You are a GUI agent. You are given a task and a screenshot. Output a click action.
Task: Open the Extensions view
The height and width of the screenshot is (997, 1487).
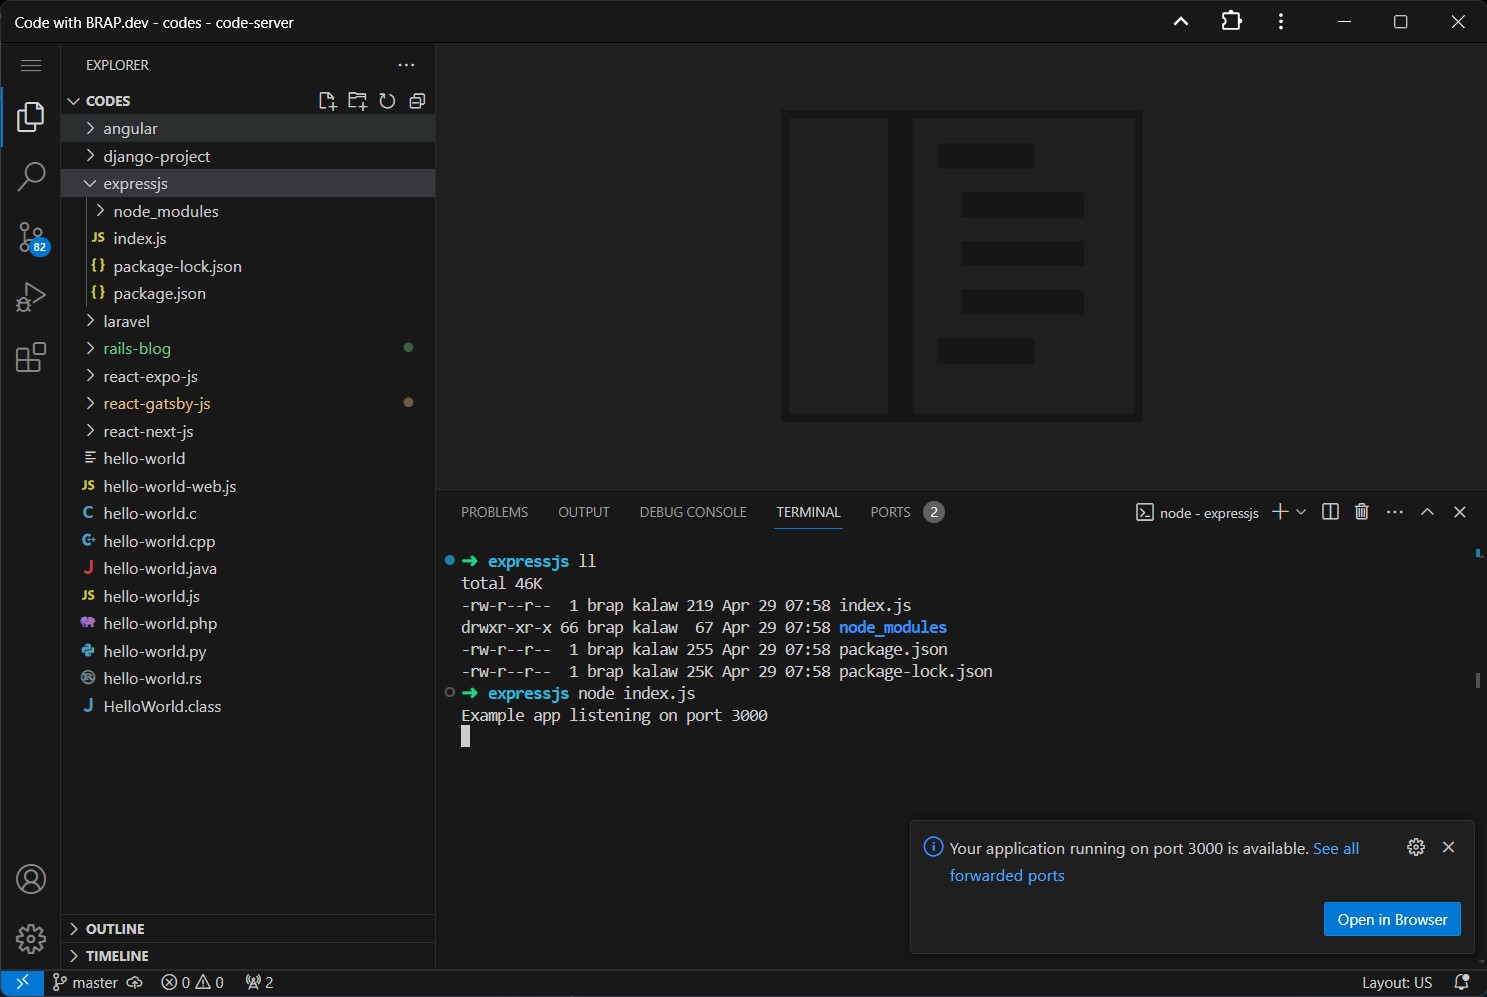tap(31, 357)
